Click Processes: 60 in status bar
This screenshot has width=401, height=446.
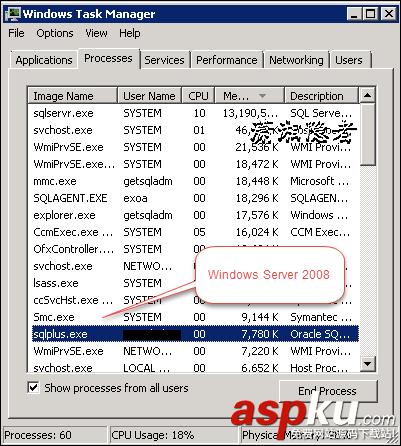pos(38,435)
